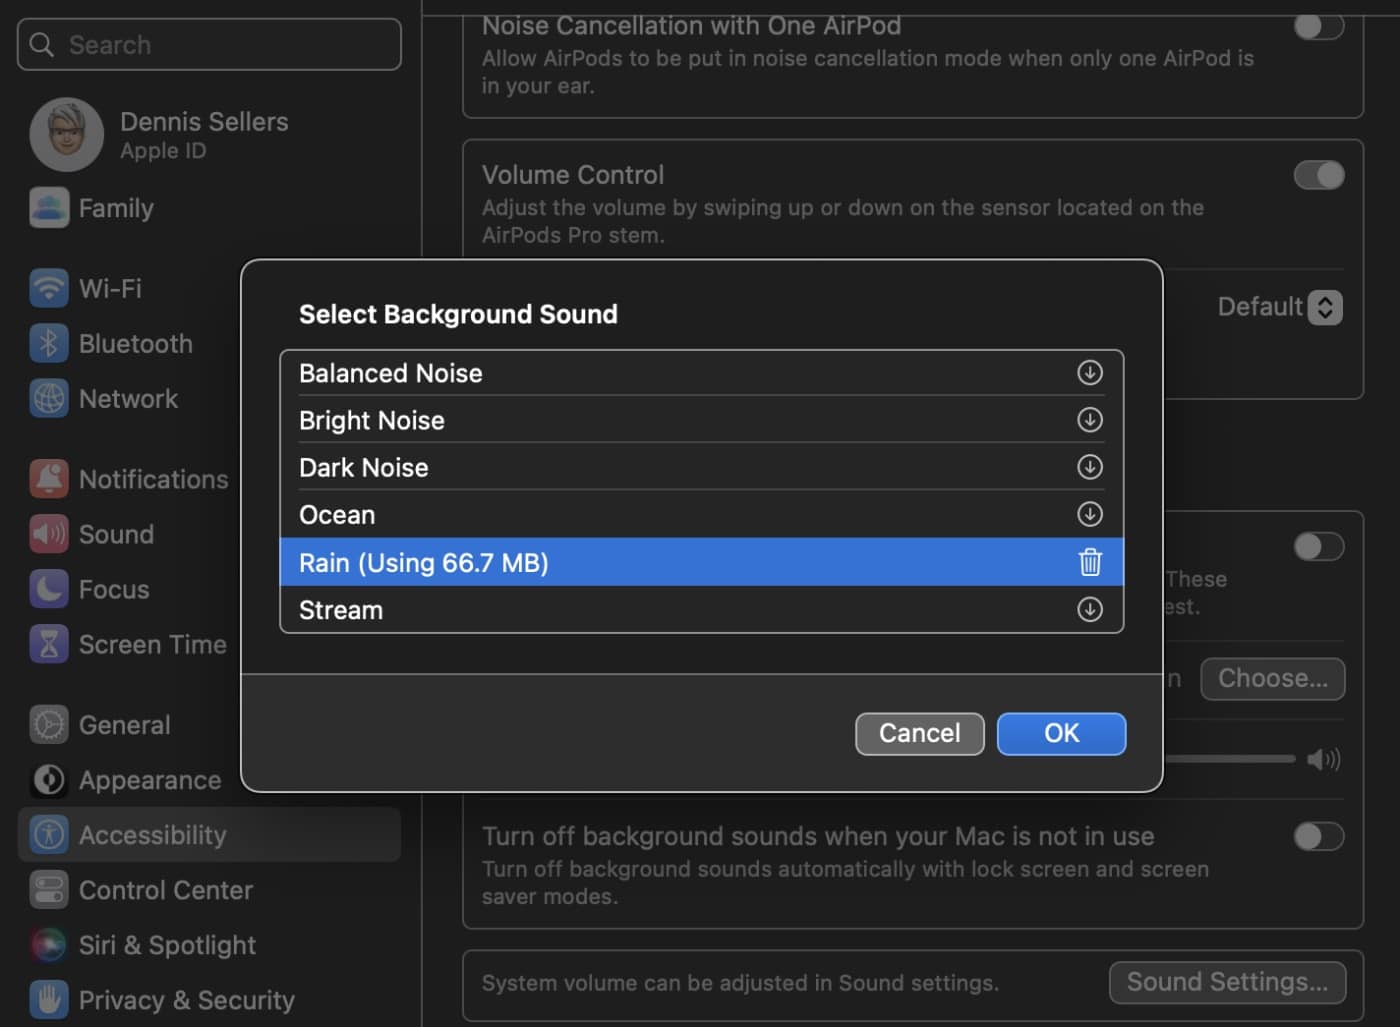The height and width of the screenshot is (1027, 1400).
Task: Delete the downloaded Rain sound
Action: [x=1090, y=562]
